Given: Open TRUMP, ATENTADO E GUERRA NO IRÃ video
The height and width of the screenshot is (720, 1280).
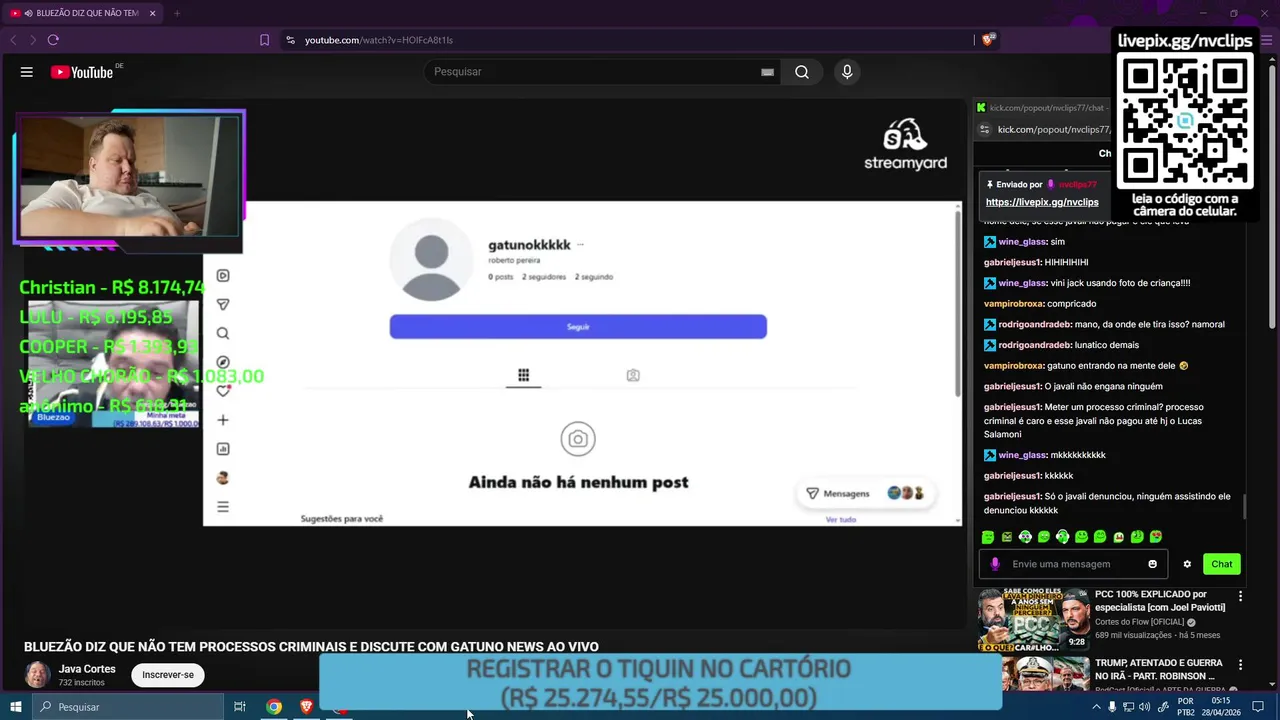Looking at the screenshot, I should pyautogui.click(x=1158, y=670).
